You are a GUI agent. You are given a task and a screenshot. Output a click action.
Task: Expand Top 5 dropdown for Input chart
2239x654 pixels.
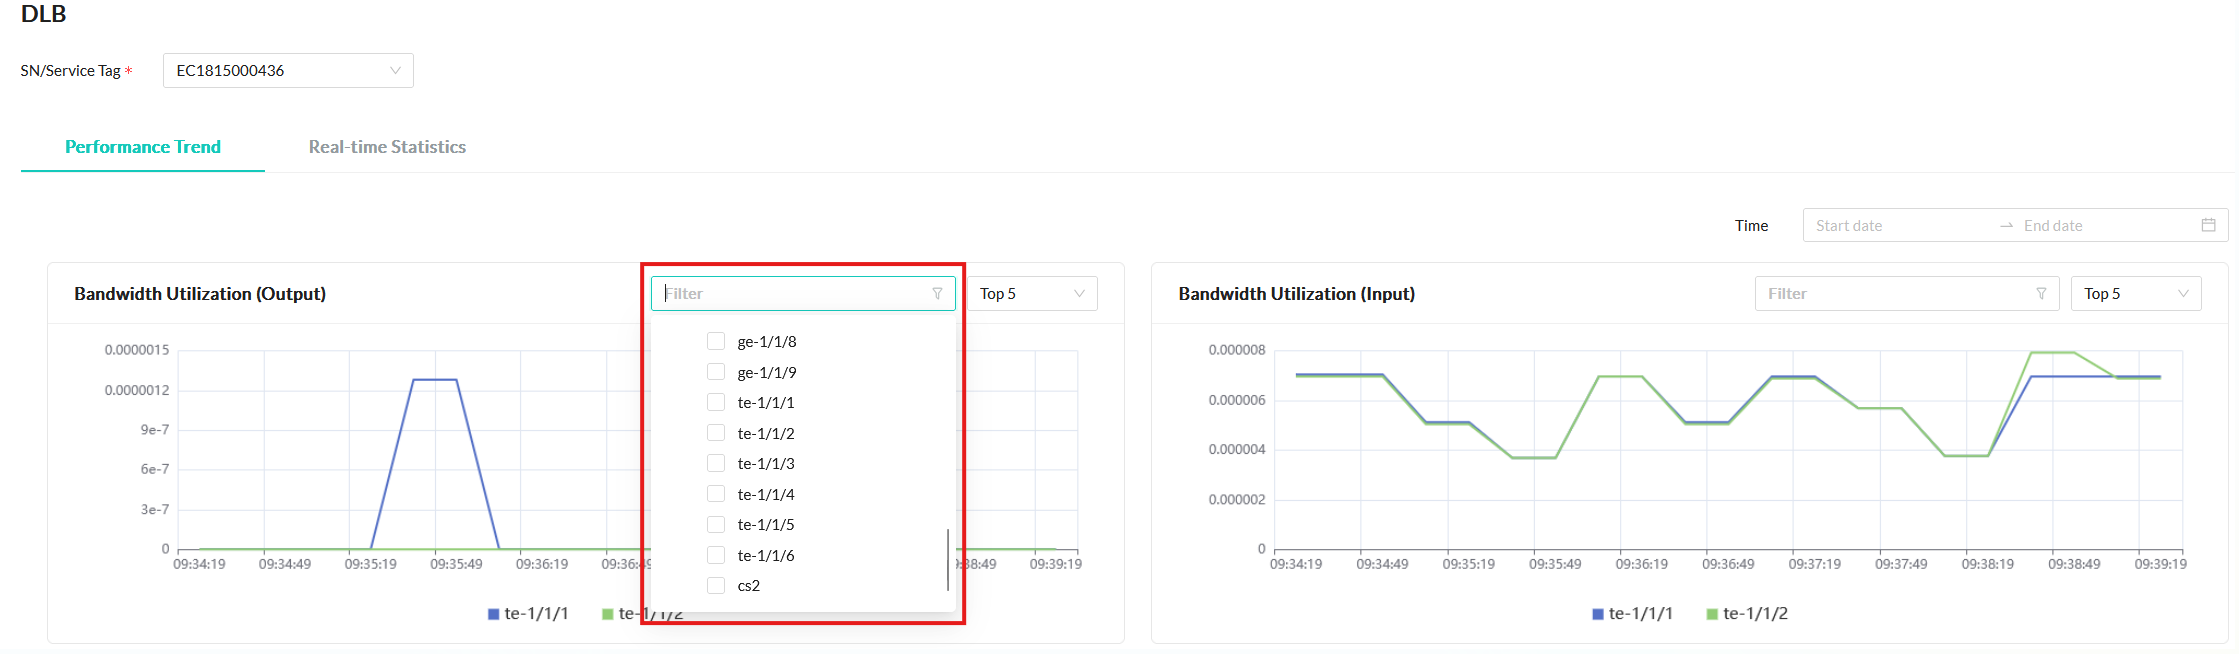2135,294
